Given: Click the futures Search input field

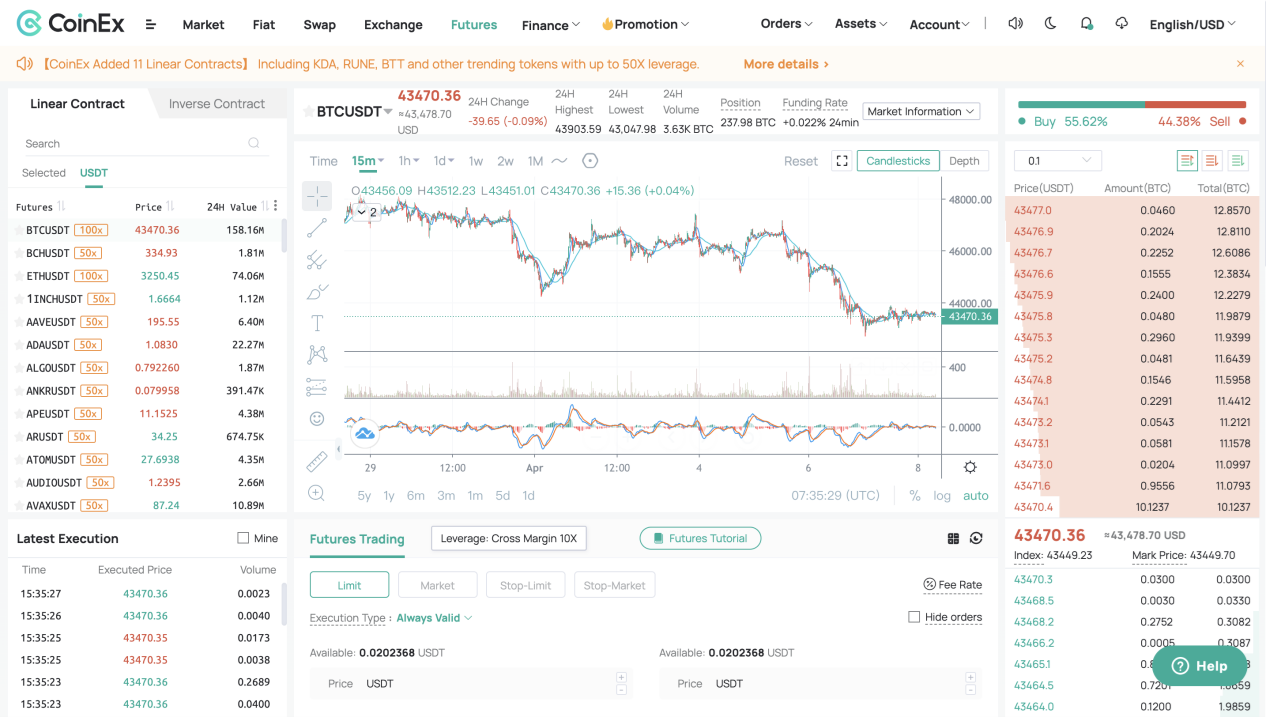Looking at the screenshot, I should pos(134,144).
